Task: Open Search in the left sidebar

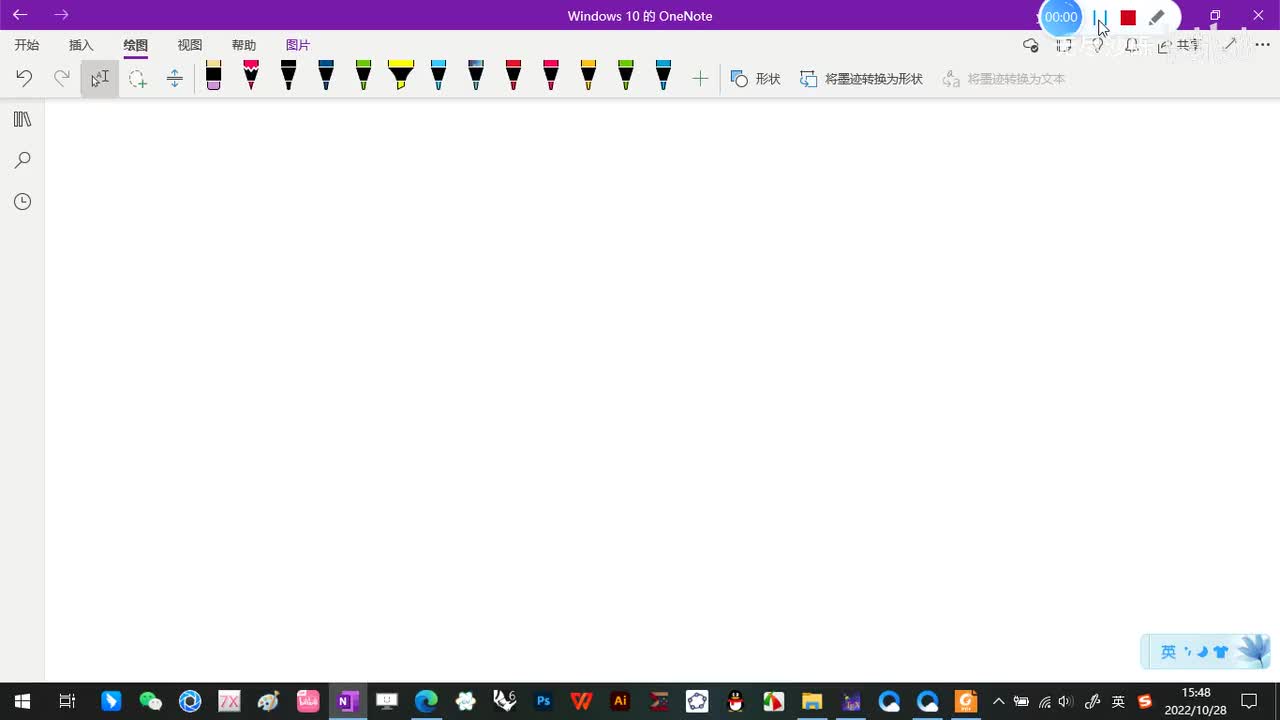Action: tap(22, 160)
